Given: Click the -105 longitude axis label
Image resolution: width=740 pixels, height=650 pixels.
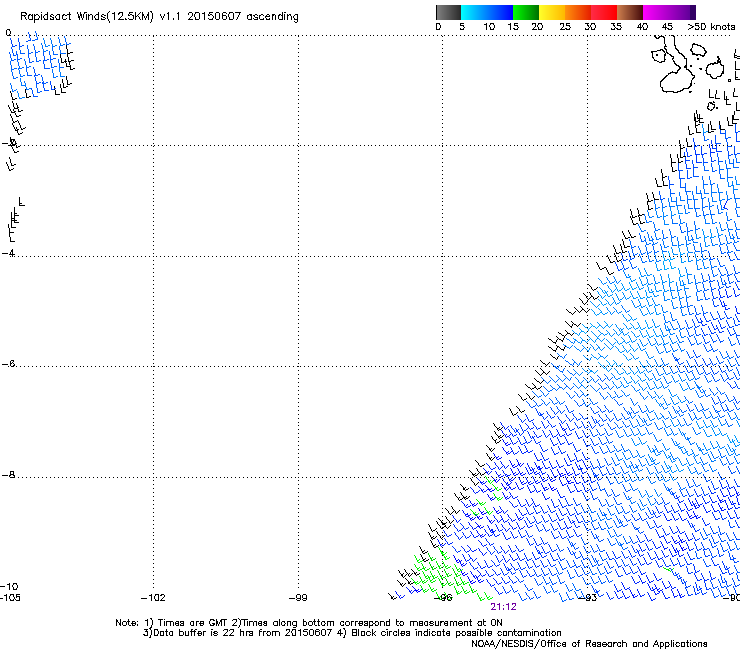Looking at the screenshot, I should 10,598.
